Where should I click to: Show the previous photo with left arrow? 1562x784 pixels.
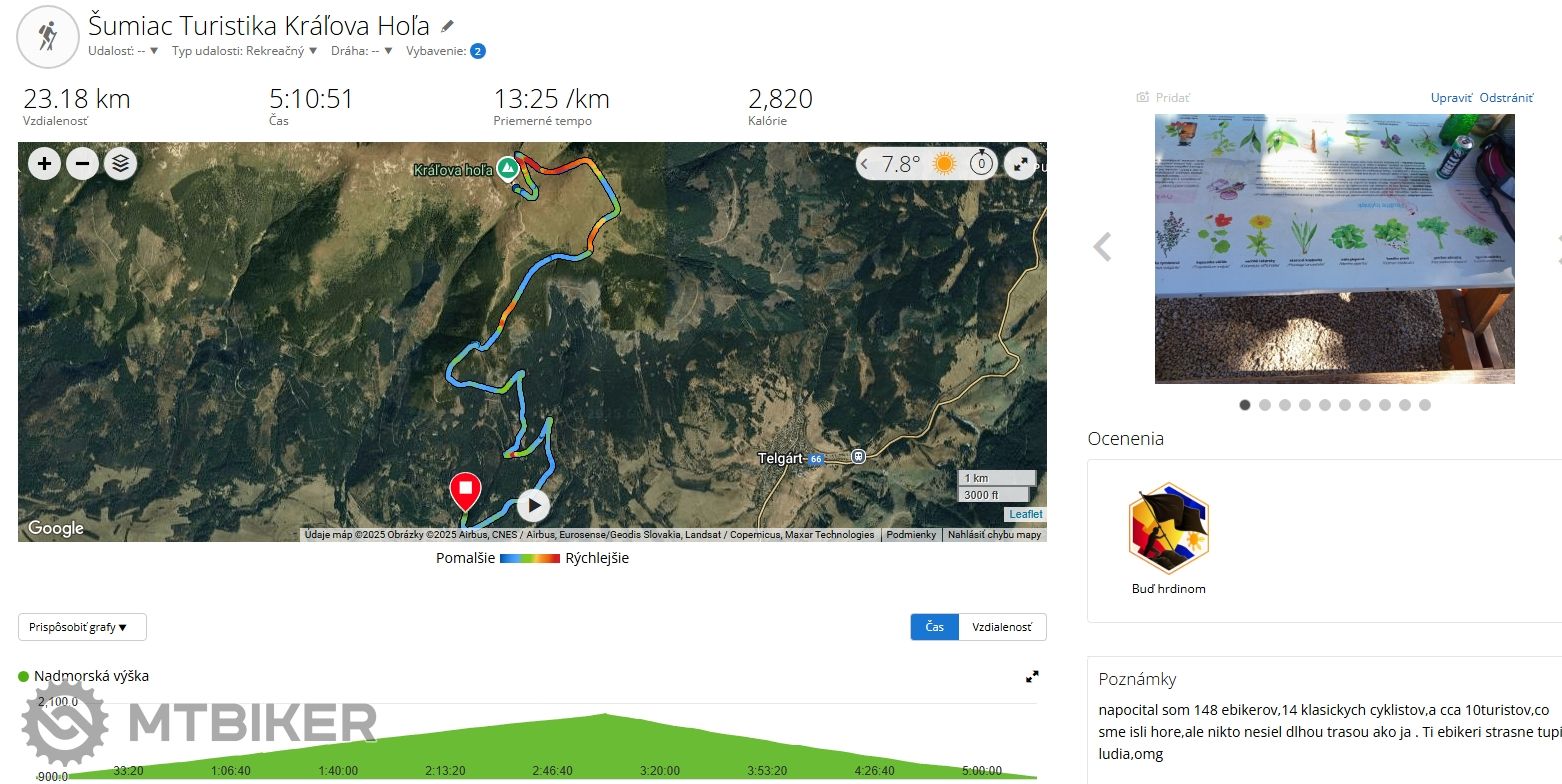click(x=1102, y=247)
